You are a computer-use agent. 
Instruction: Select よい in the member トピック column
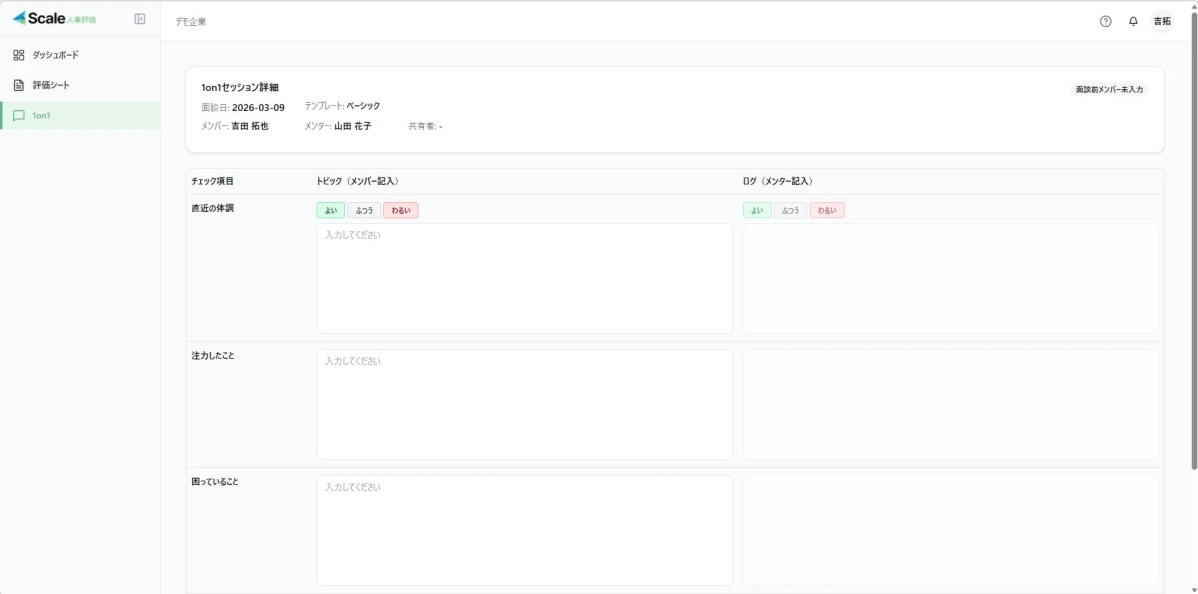[330, 211]
